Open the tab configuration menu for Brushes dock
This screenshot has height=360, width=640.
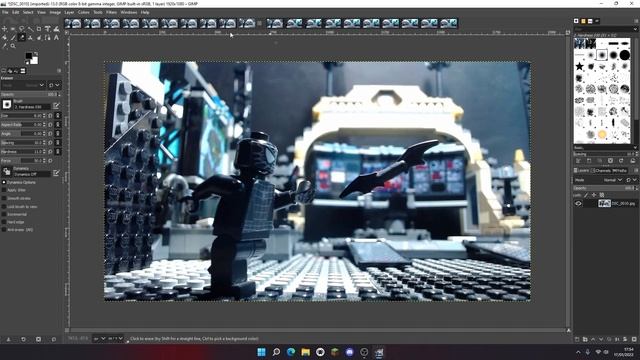[637, 20]
